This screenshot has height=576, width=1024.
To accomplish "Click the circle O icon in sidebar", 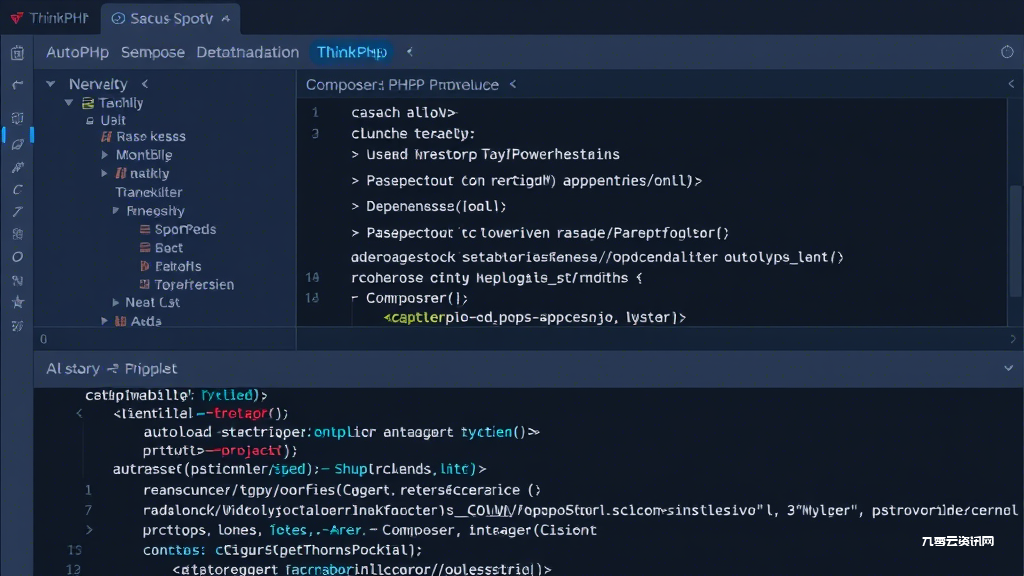I will click(x=18, y=257).
